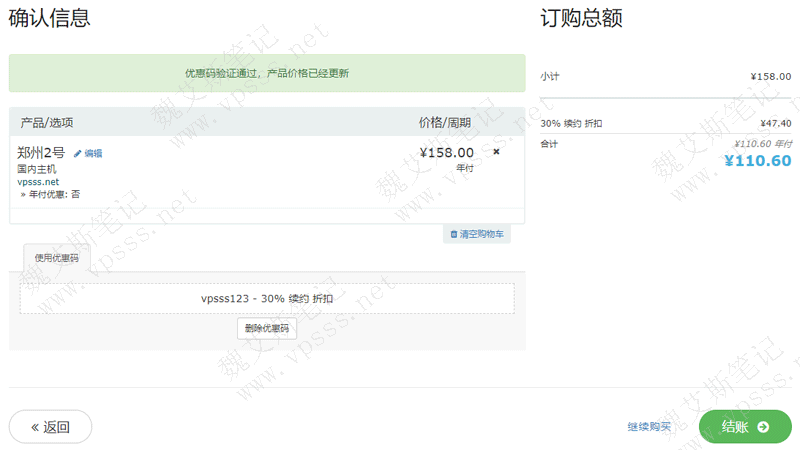Viewport: 800px width, 450px height.
Task: Remove the 郑州2号 item with the × icon
Action: tap(496, 152)
